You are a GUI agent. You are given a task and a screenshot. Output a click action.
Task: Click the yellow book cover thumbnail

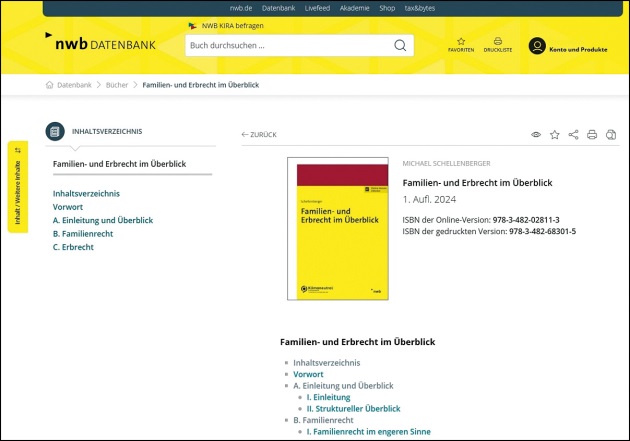(x=337, y=228)
